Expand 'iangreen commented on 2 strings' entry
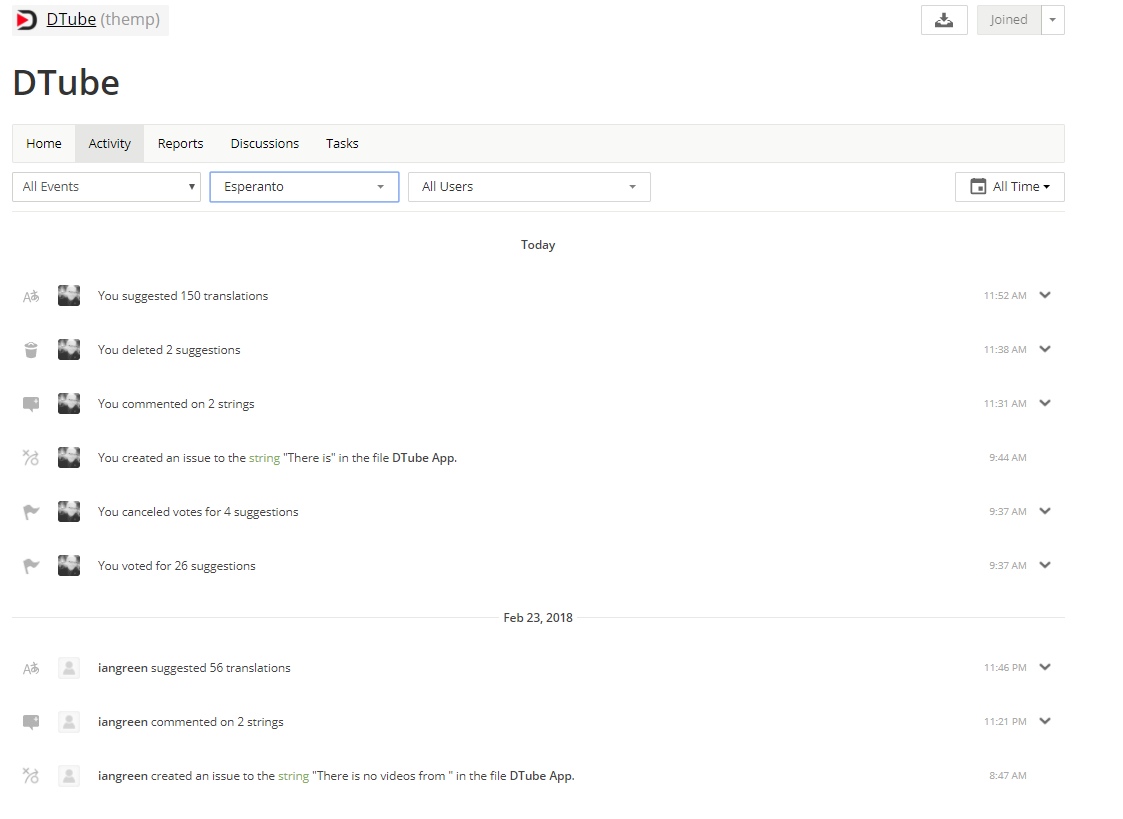The width and height of the screenshot is (1123, 819). point(1045,721)
